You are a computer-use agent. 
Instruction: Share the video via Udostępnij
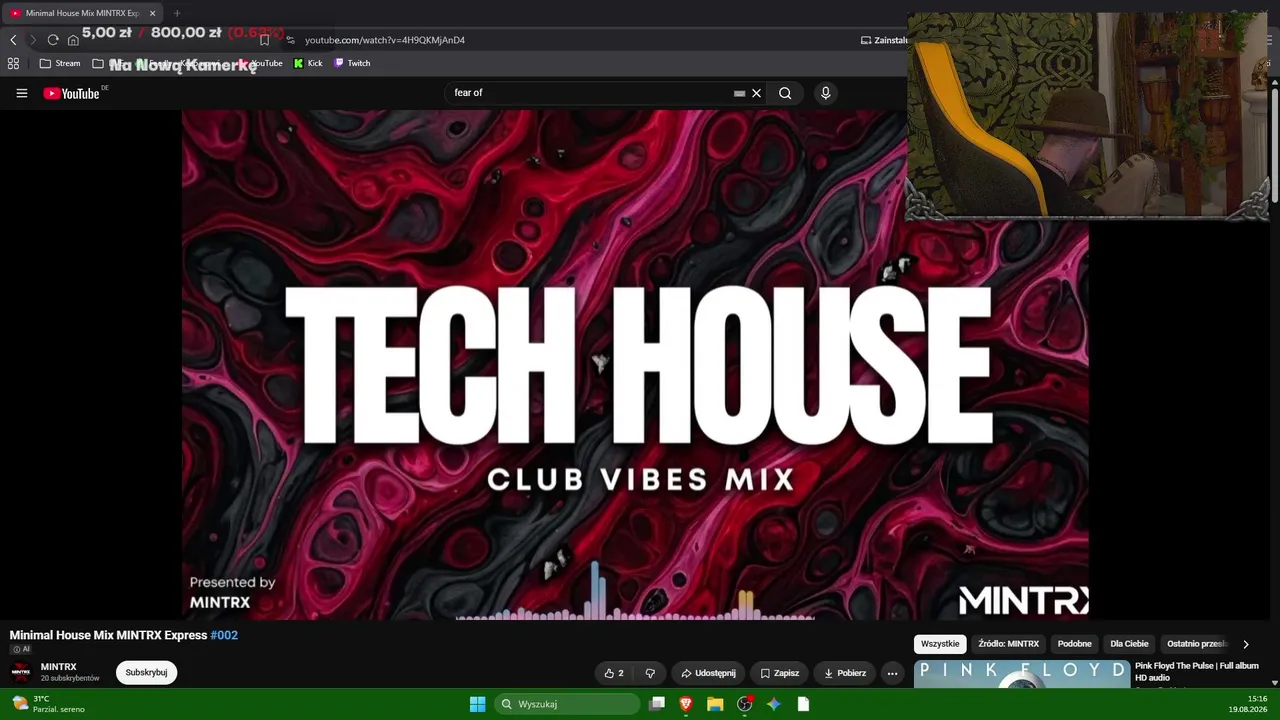point(708,673)
